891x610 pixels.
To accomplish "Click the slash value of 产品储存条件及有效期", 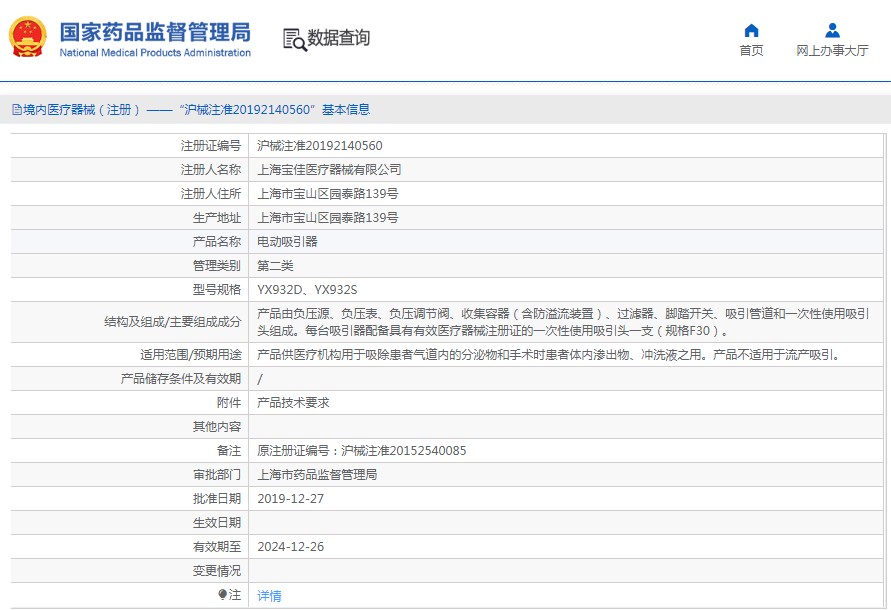I will click(260, 379).
